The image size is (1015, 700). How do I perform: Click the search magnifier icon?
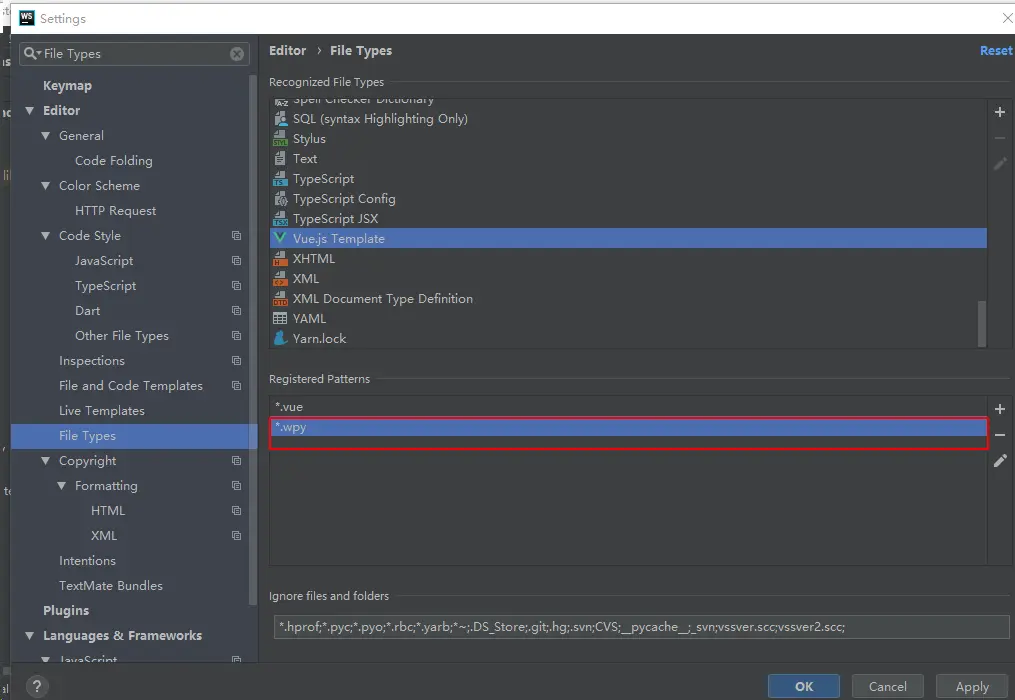pyautogui.click(x=31, y=53)
